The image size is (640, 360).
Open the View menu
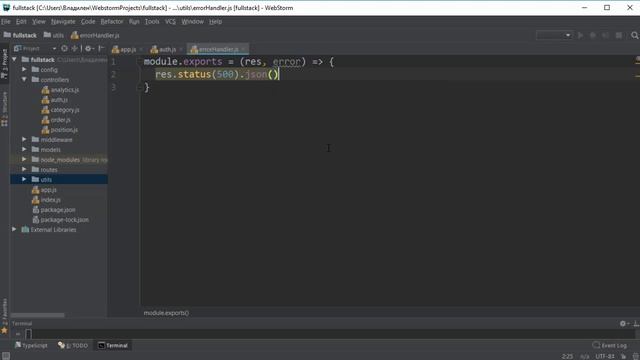coord(39,22)
